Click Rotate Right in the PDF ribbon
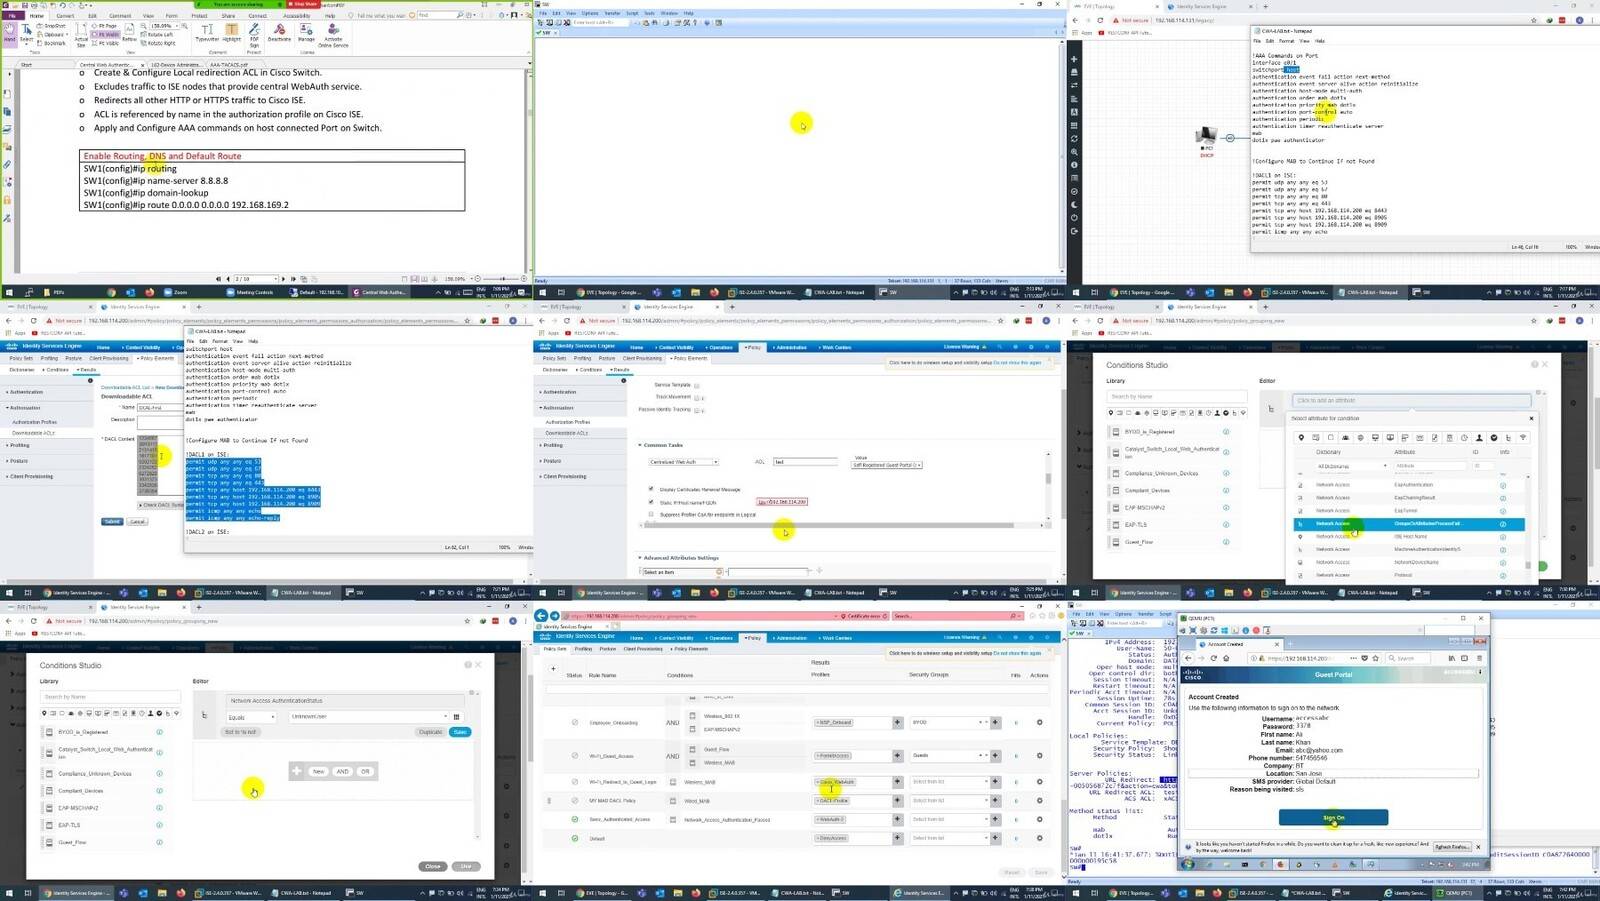Viewport: 1600px width, 901px height. (159, 43)
